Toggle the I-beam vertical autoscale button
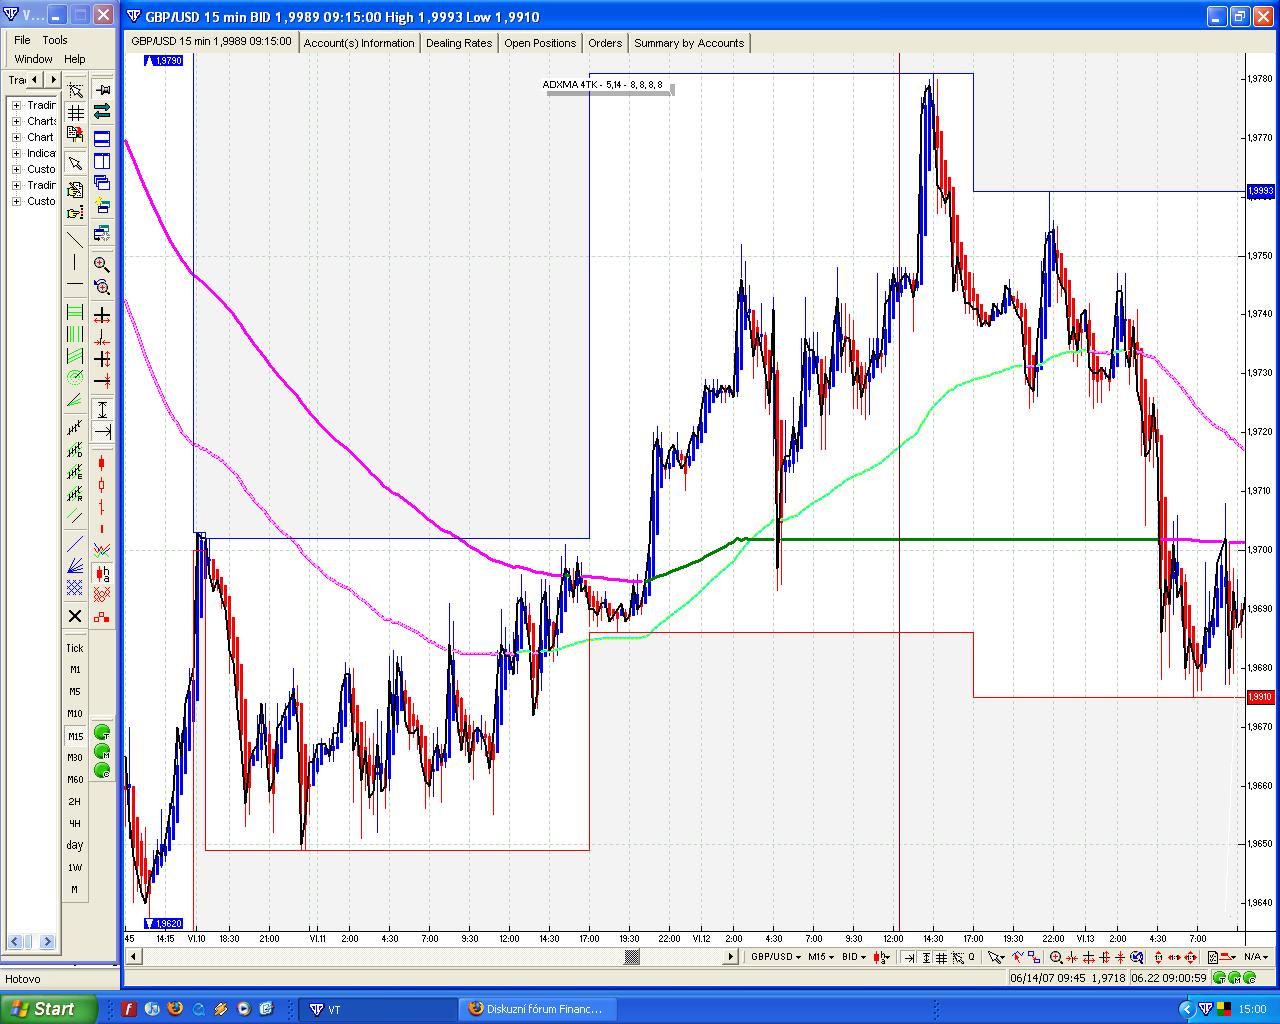Viewport: 1280px width, 1024px height. click(x=102, y=409)
